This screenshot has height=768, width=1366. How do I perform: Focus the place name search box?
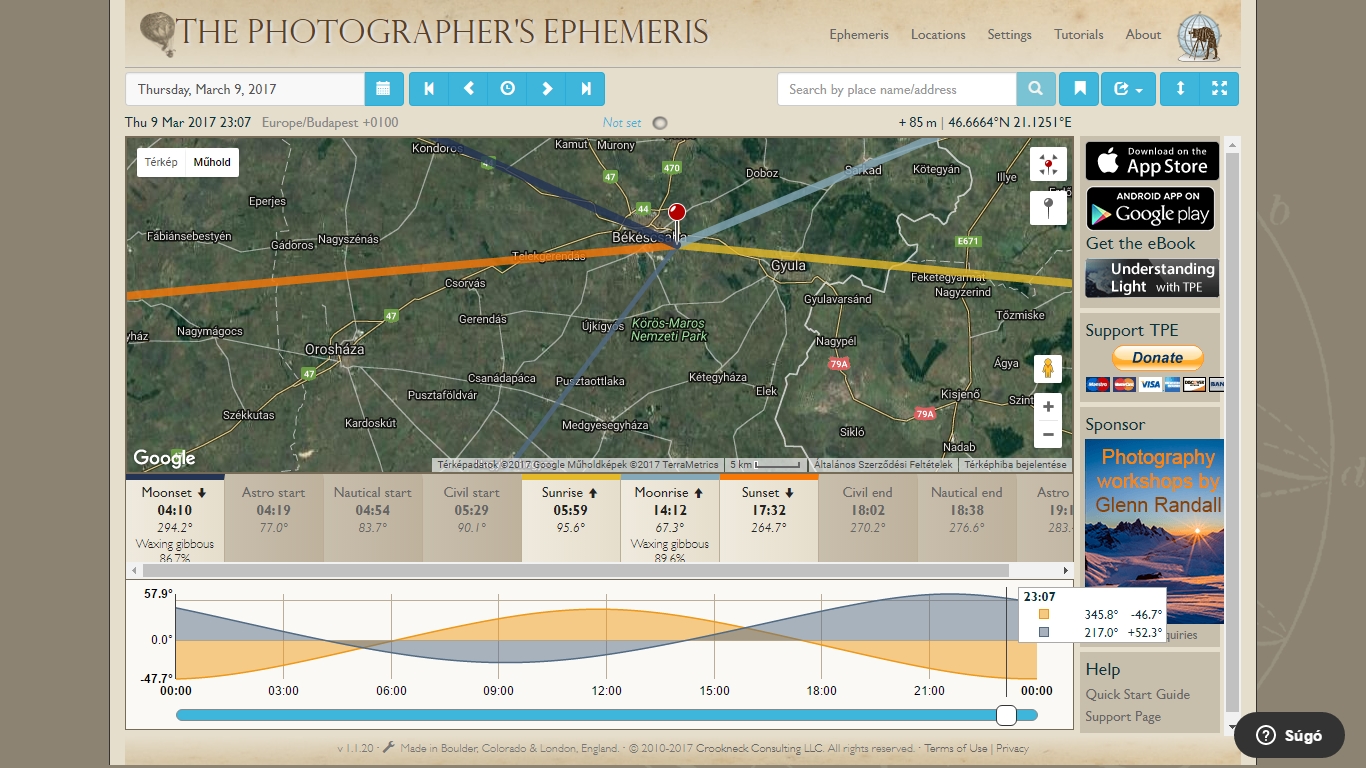click(x=897, y=89)
